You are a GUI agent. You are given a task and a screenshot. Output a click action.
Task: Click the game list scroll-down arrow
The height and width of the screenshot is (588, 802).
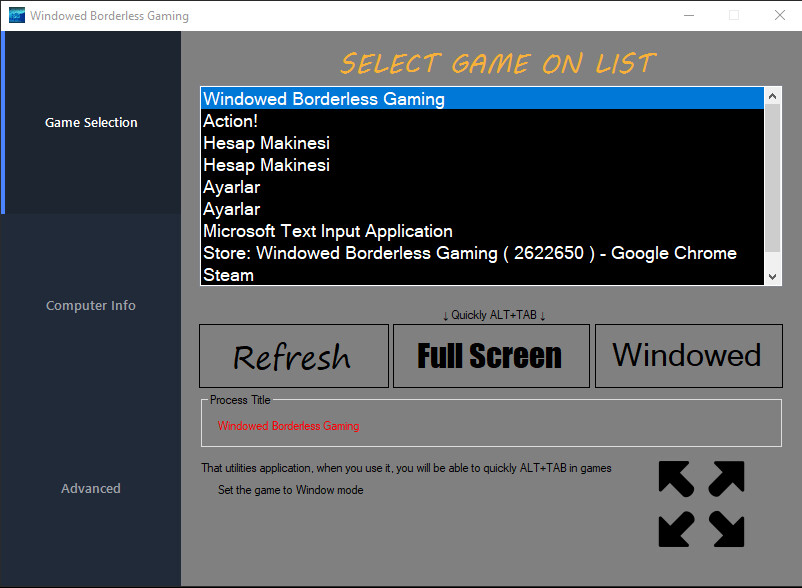pos(773,276)
